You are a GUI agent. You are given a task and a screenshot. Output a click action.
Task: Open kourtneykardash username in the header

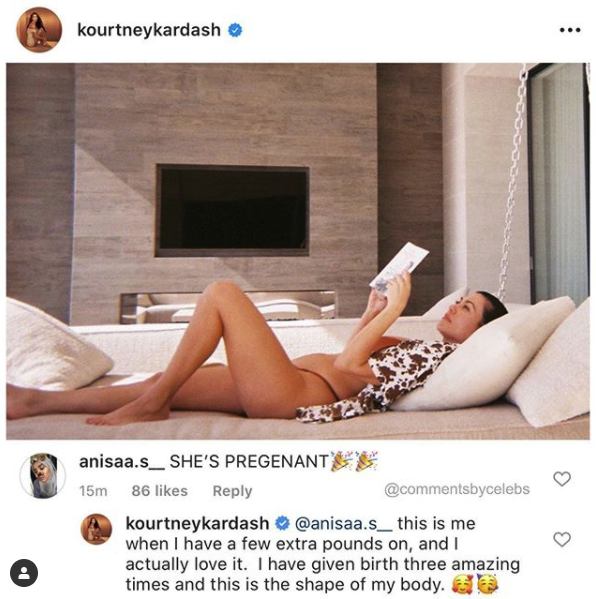tap(149, 30)
